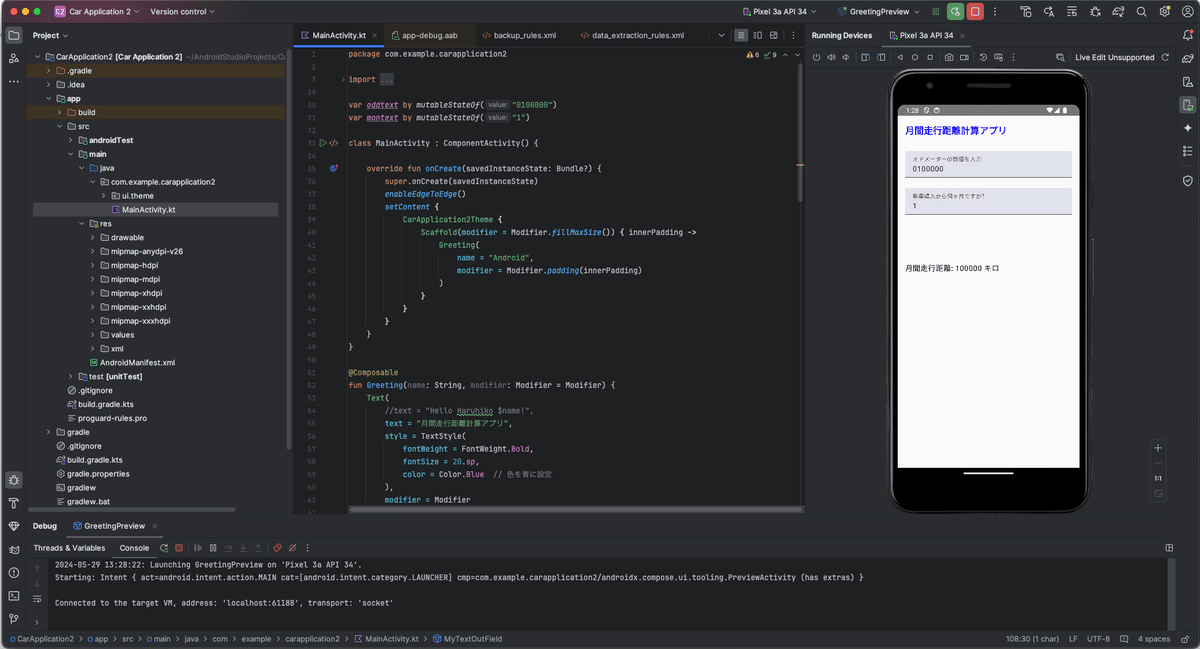Click emulator volume up button

pyautogui.click(x=832, y=58)
